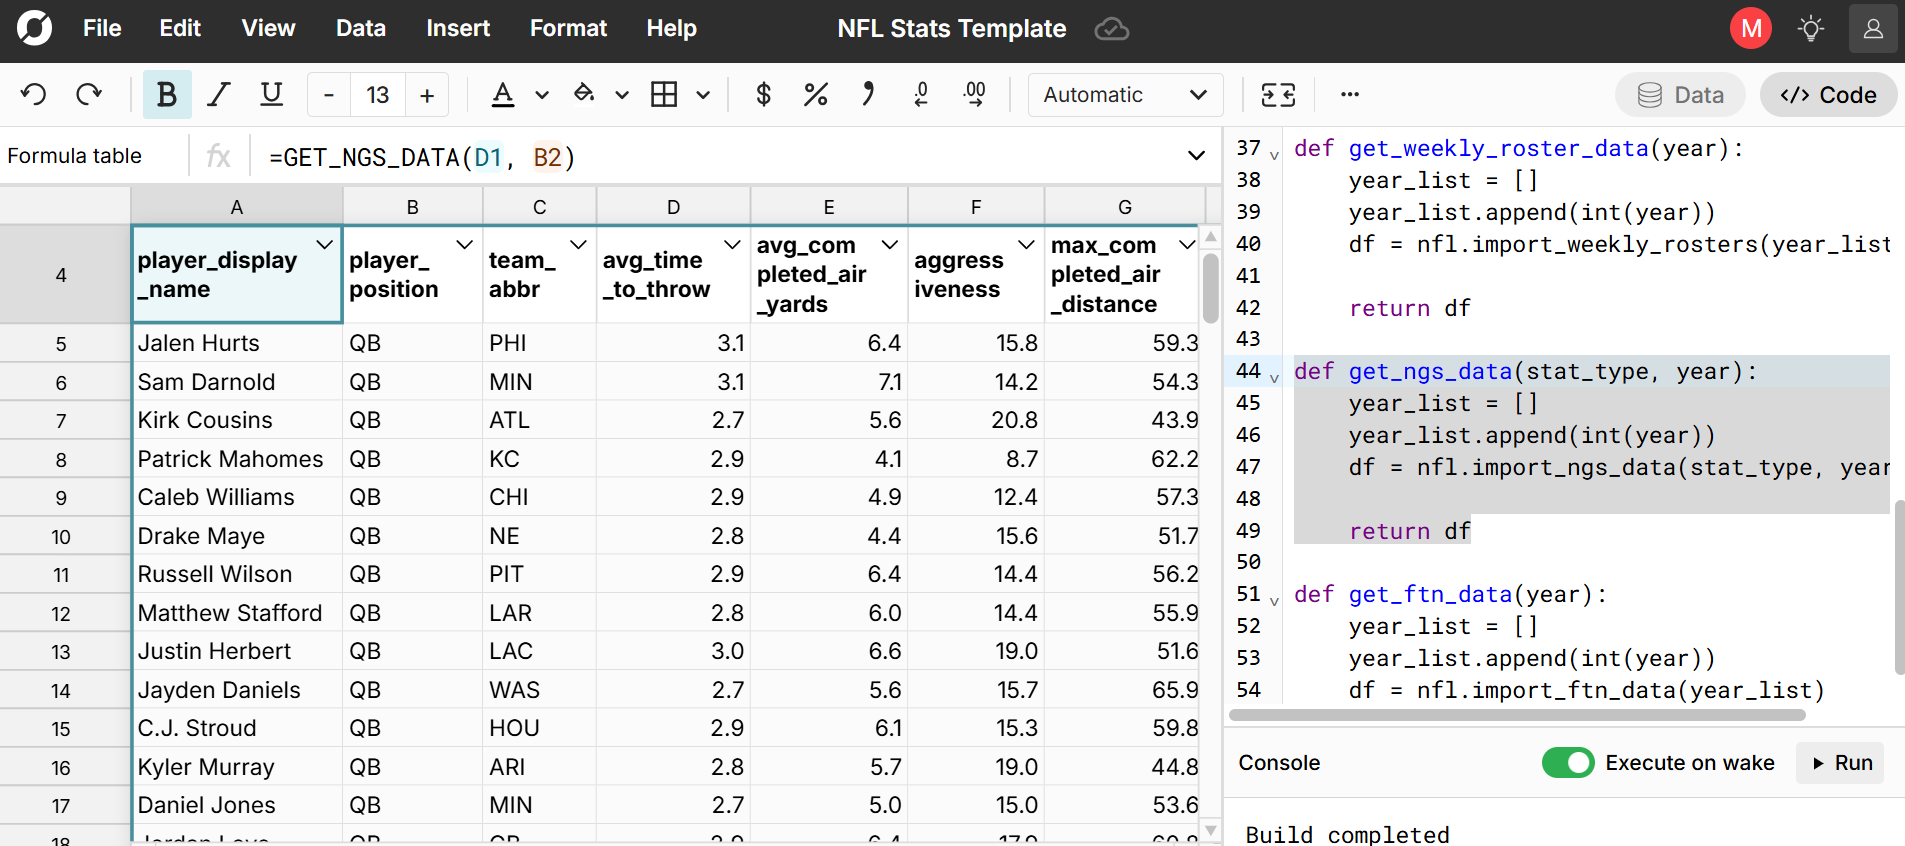The image size is (1905, 846).
Task: Open the Format menu
Action: tap(568, 29)
